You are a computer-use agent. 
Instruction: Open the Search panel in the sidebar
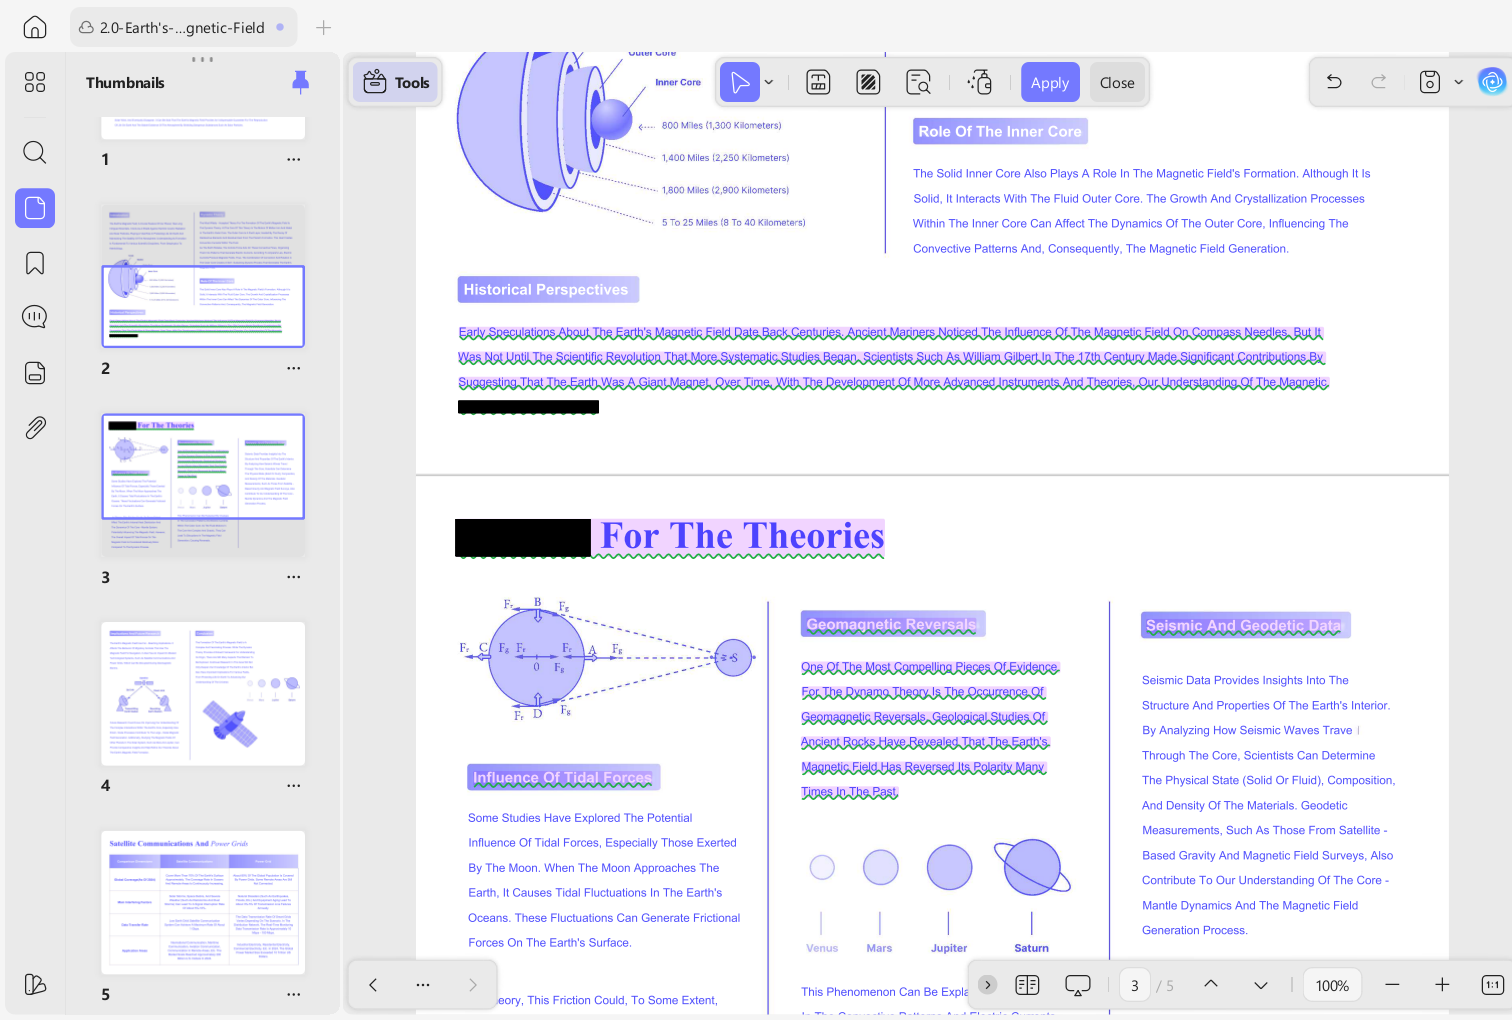(35, 152)
